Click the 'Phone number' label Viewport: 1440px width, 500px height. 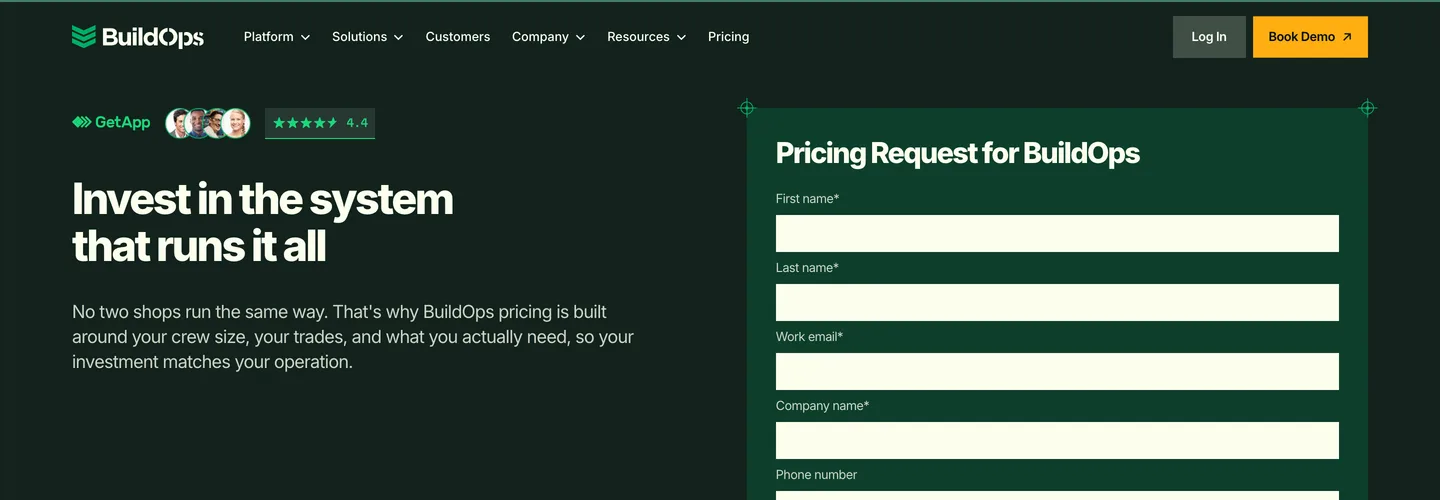tap(816, 474)
